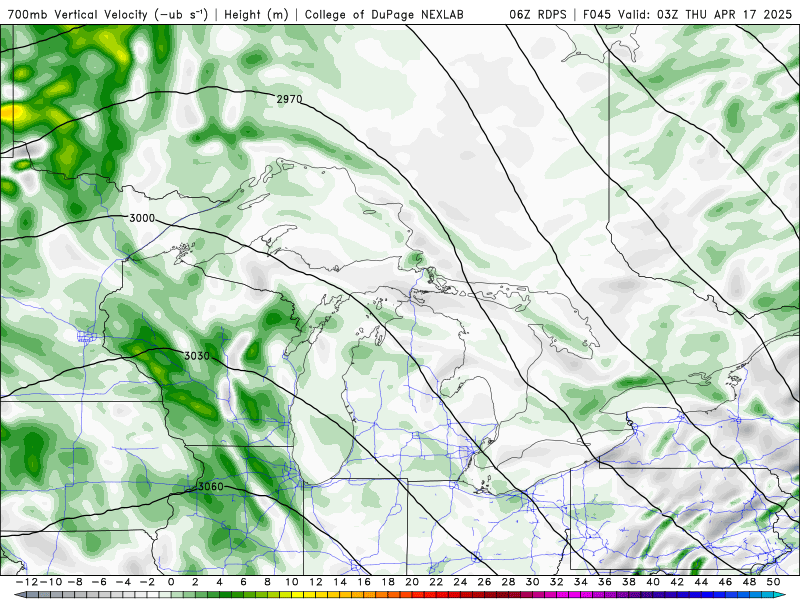Image resolution: width=800 pixels, height=600 pixels.
Task: Click the 40 value on the color scale
Action: [653, 582]
